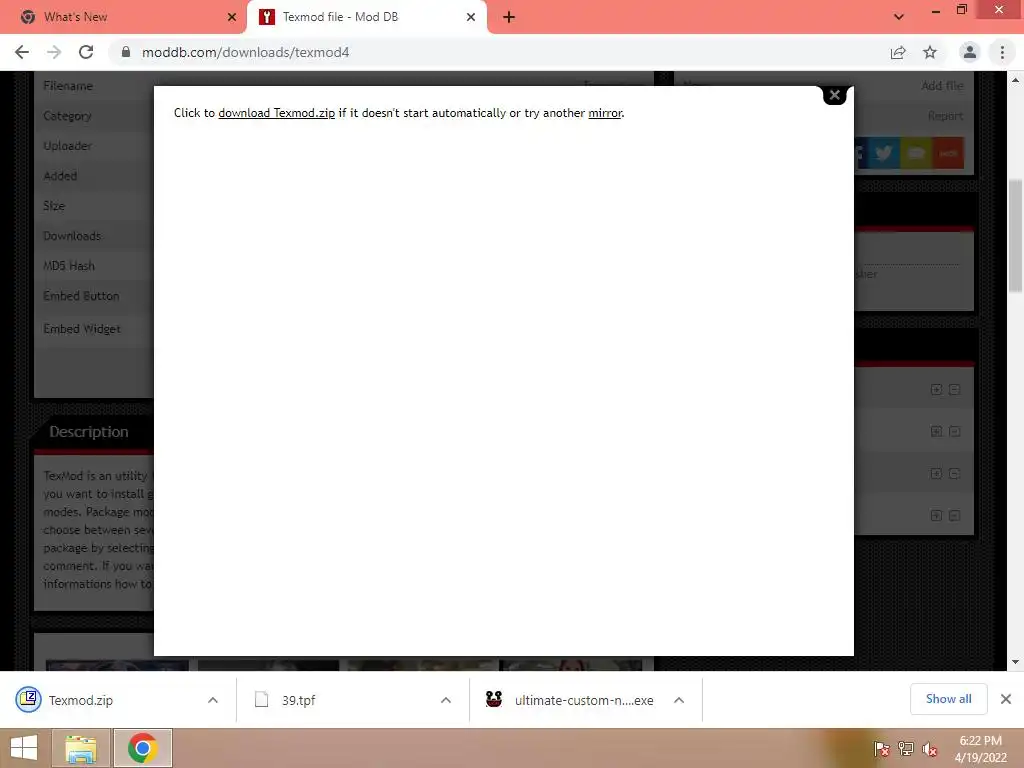
Task: Click page scrollbar up arrow
Action: 1016,80
